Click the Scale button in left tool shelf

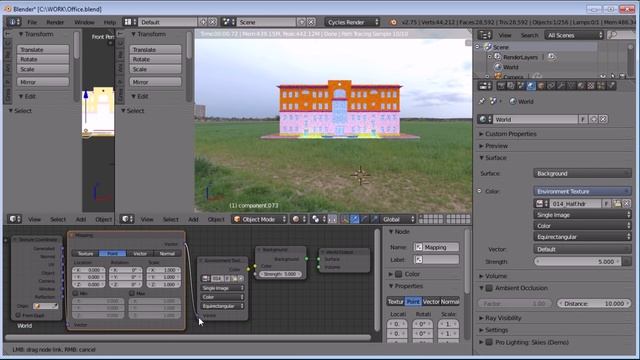[x=43, y=69]
